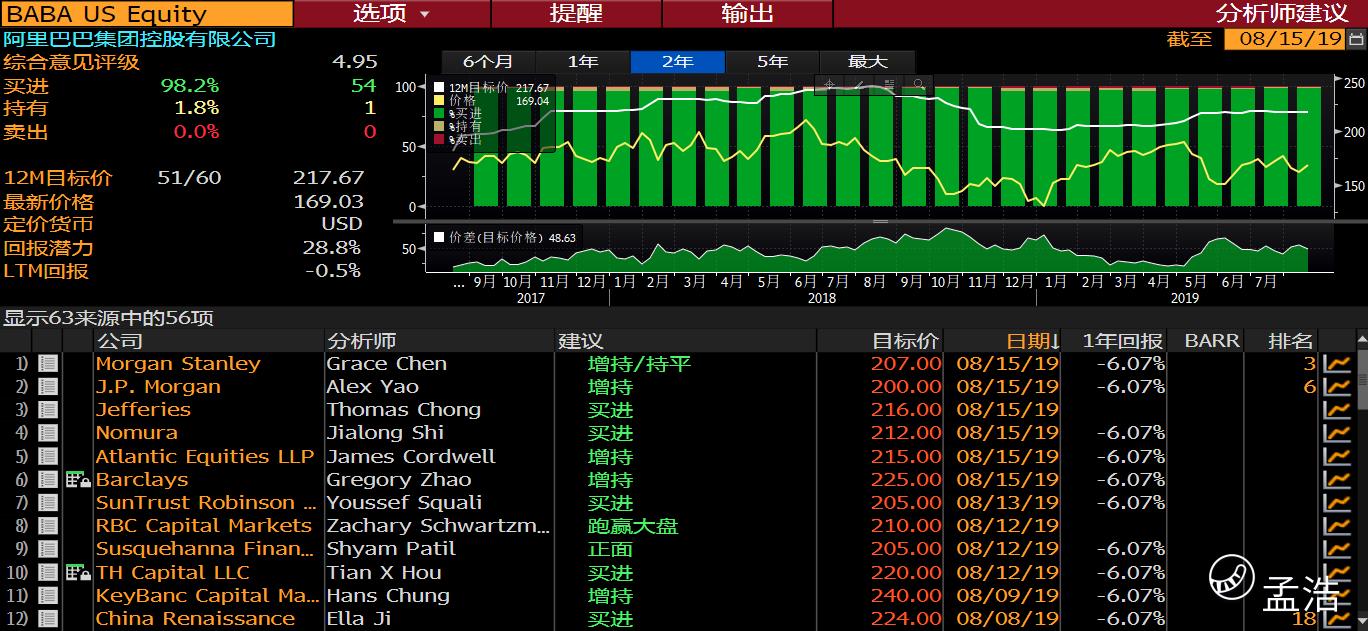
Task: Sort by the 分析师 column header
Action: [x=440, y=341]
